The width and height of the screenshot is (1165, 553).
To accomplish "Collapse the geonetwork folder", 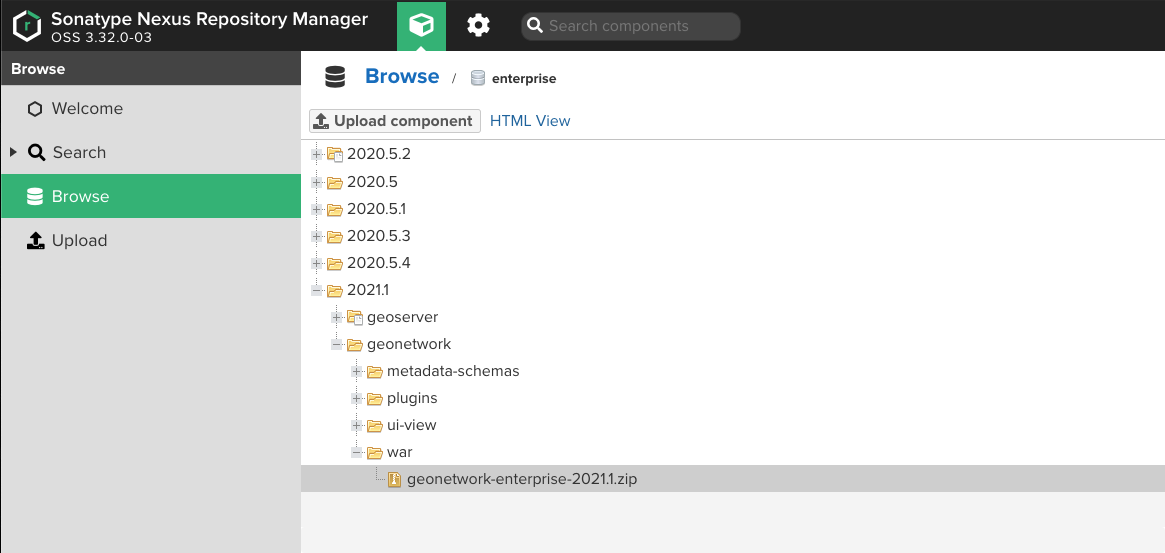I will coord(337,344).
